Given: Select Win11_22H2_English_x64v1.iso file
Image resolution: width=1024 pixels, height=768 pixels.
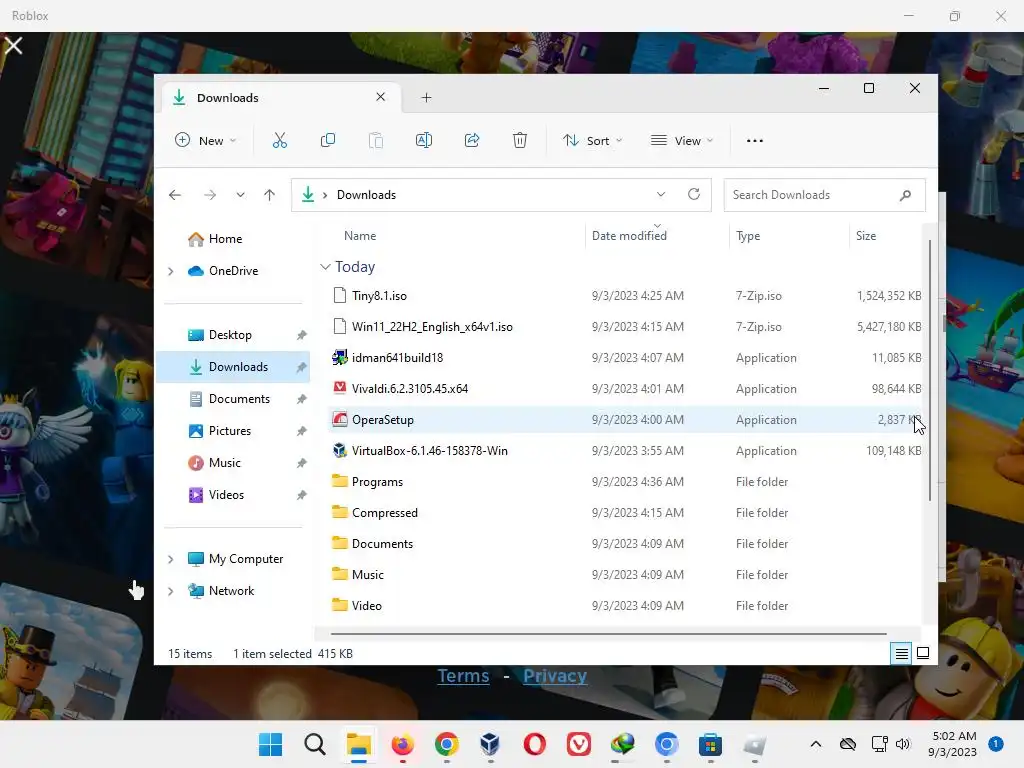Looking at the screenshot, I should click(625, 327).
